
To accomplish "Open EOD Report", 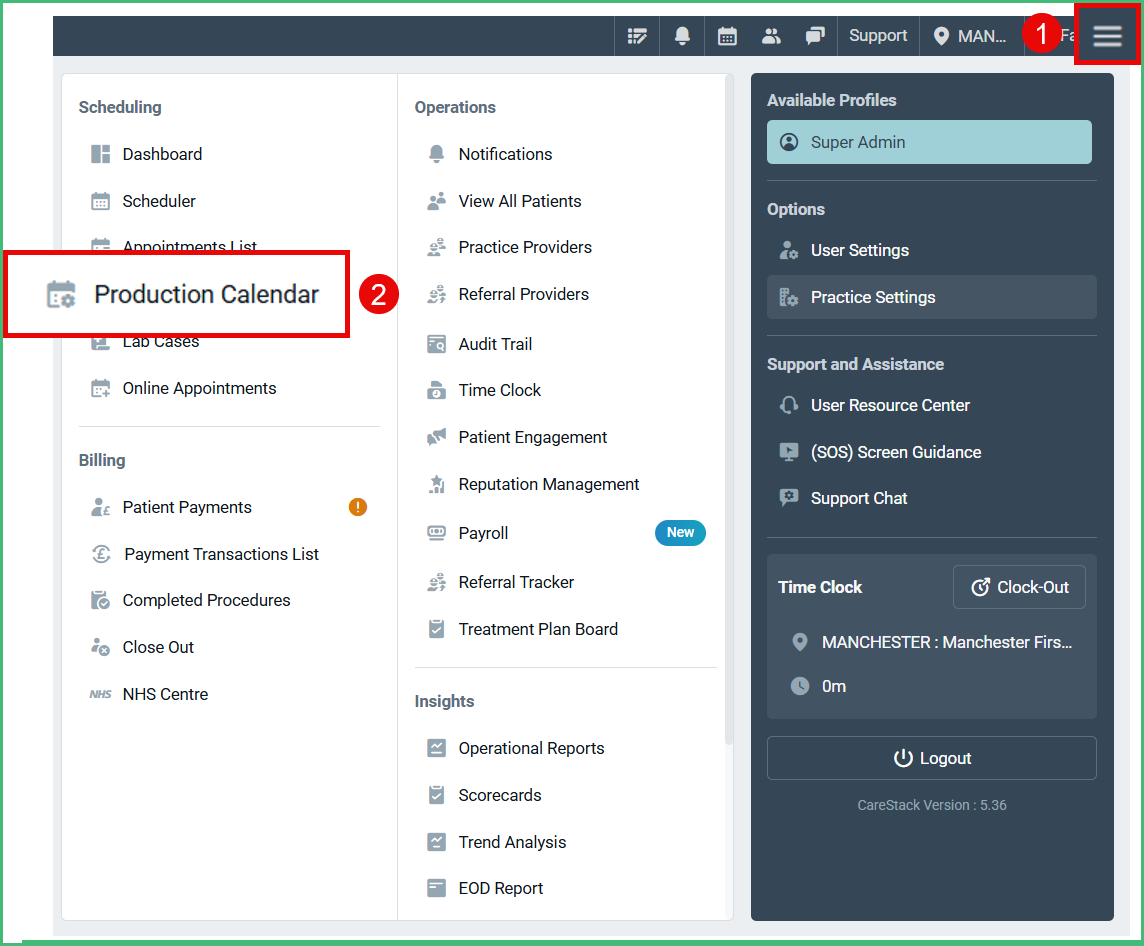I will tap(500, 888).
